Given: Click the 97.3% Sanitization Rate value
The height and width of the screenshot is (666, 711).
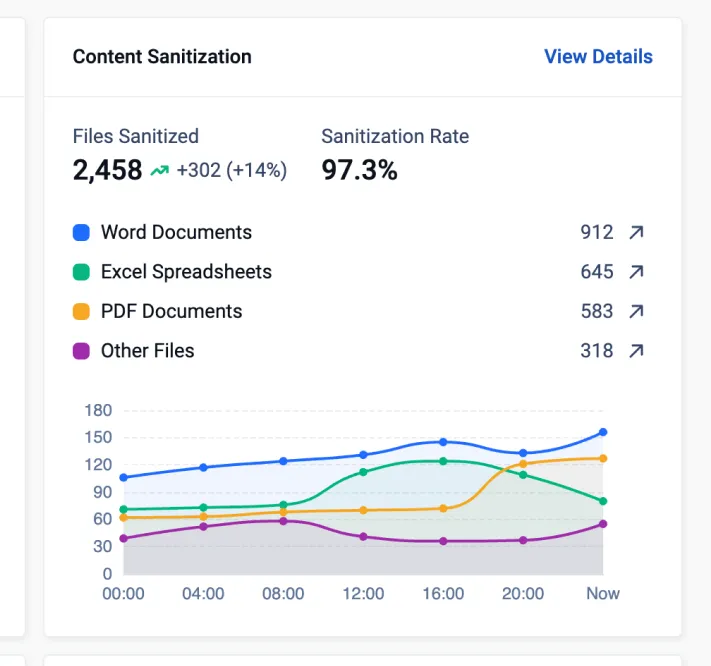Looking at the screenshot, I should [359, 170].
